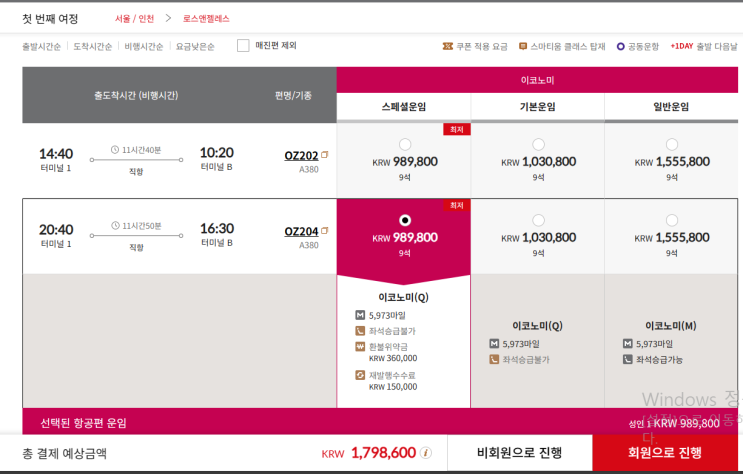This screenshot has width=743, height=474.
Task: Select OZ204 basic fare KRW 1,030,800
Action: [538, 220]
